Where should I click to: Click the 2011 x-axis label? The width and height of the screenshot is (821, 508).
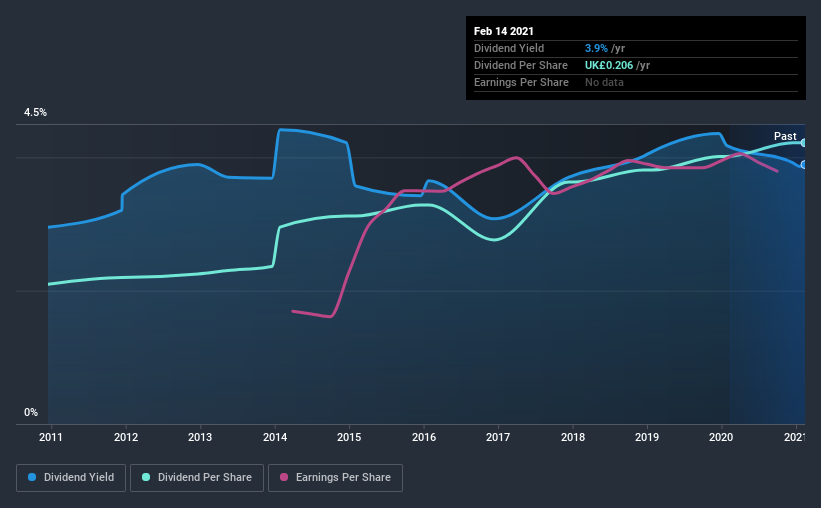coord(51,437)
